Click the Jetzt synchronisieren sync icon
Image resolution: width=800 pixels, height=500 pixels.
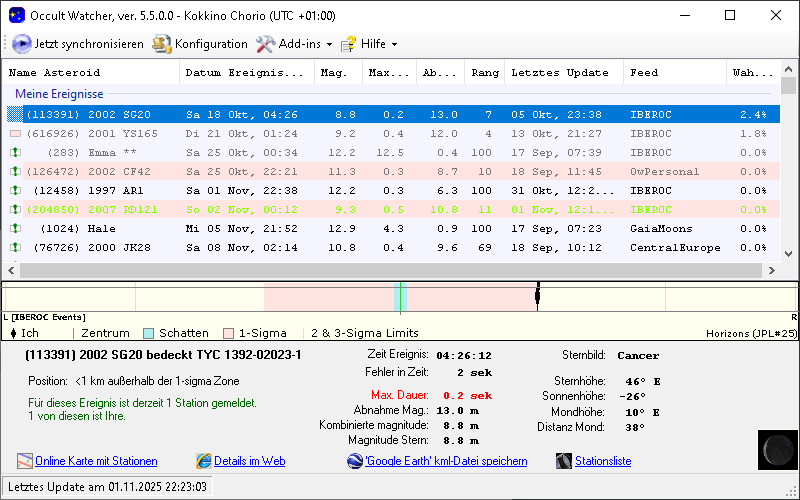click(22, 44)
